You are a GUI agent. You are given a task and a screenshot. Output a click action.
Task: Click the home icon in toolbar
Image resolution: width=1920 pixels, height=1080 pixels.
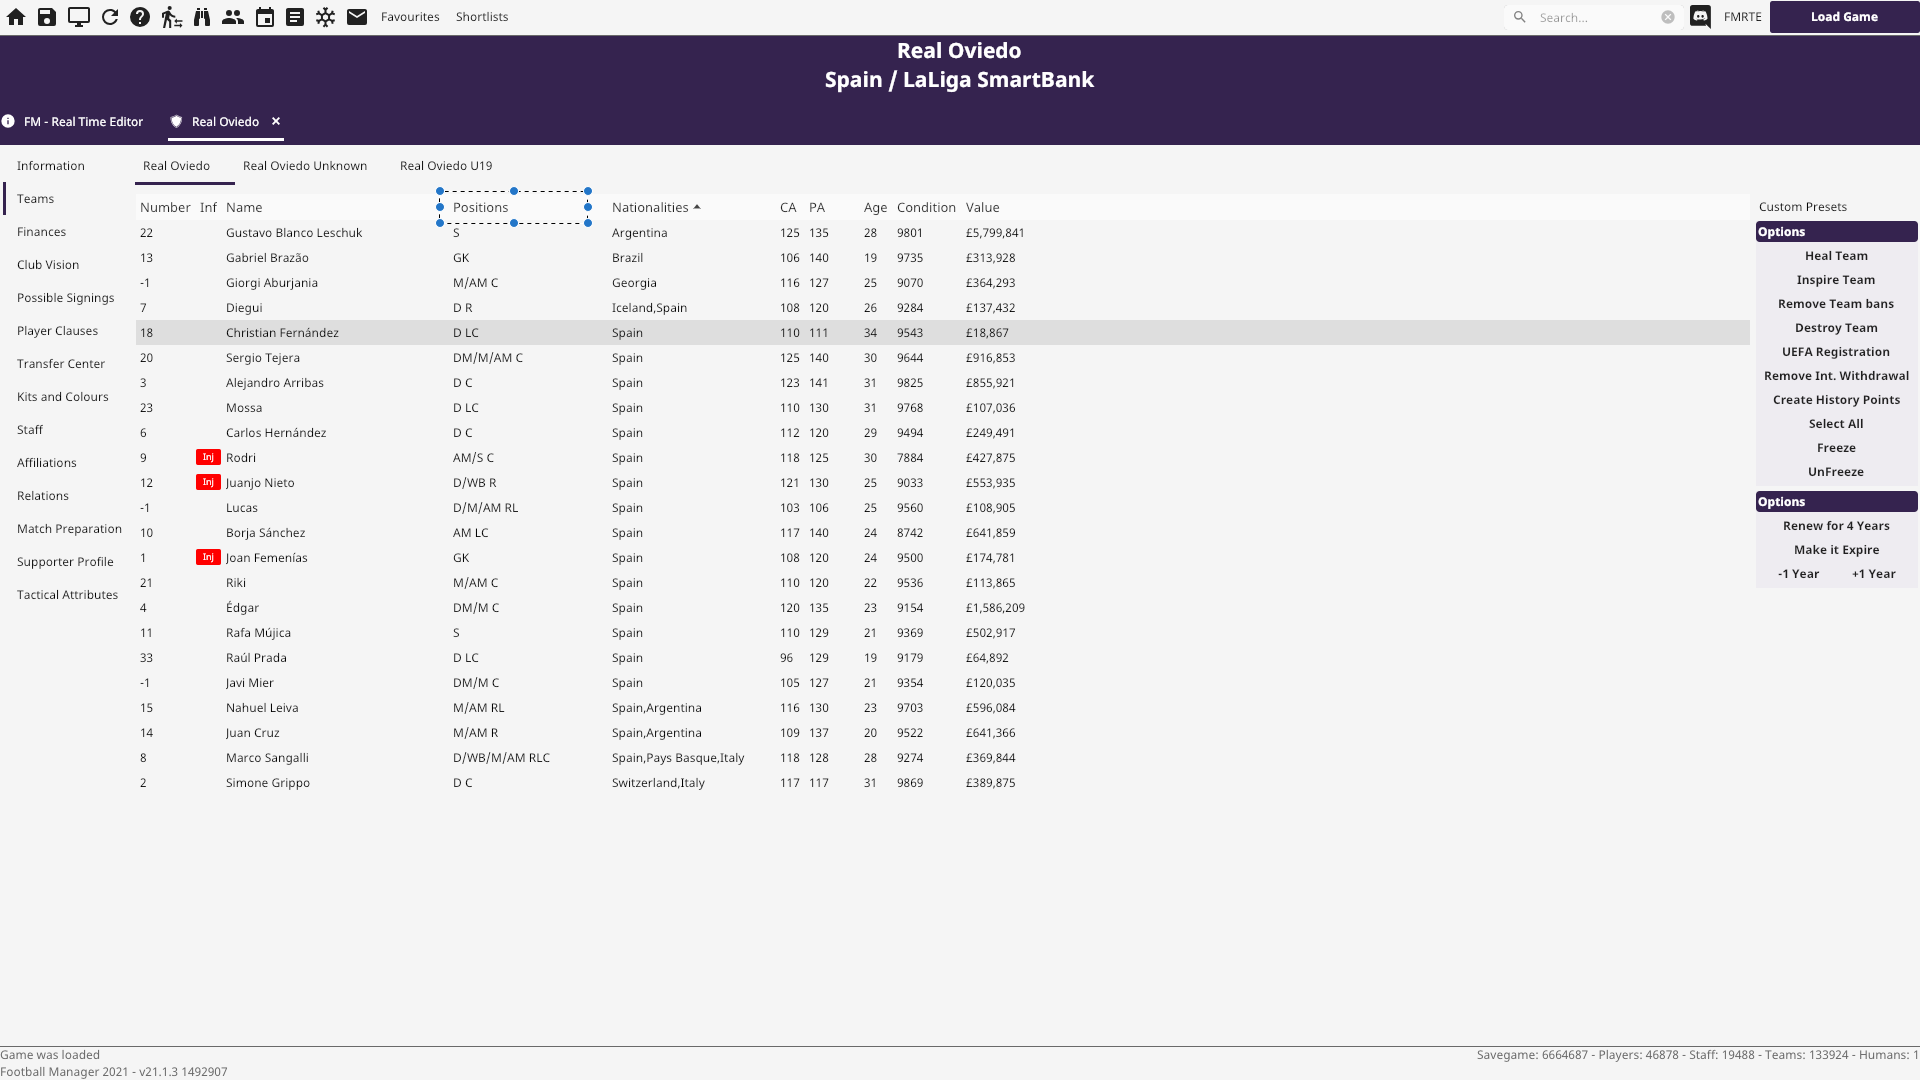pos(16,17)
